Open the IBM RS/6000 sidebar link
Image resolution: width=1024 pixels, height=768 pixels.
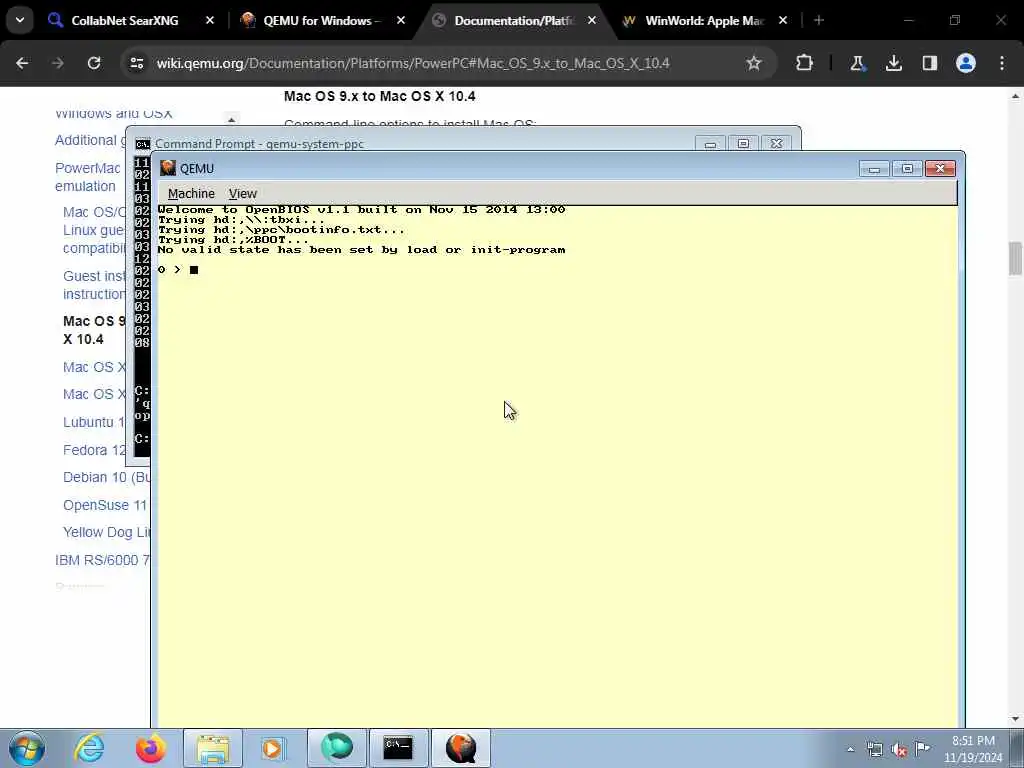[x=103, y=560]
